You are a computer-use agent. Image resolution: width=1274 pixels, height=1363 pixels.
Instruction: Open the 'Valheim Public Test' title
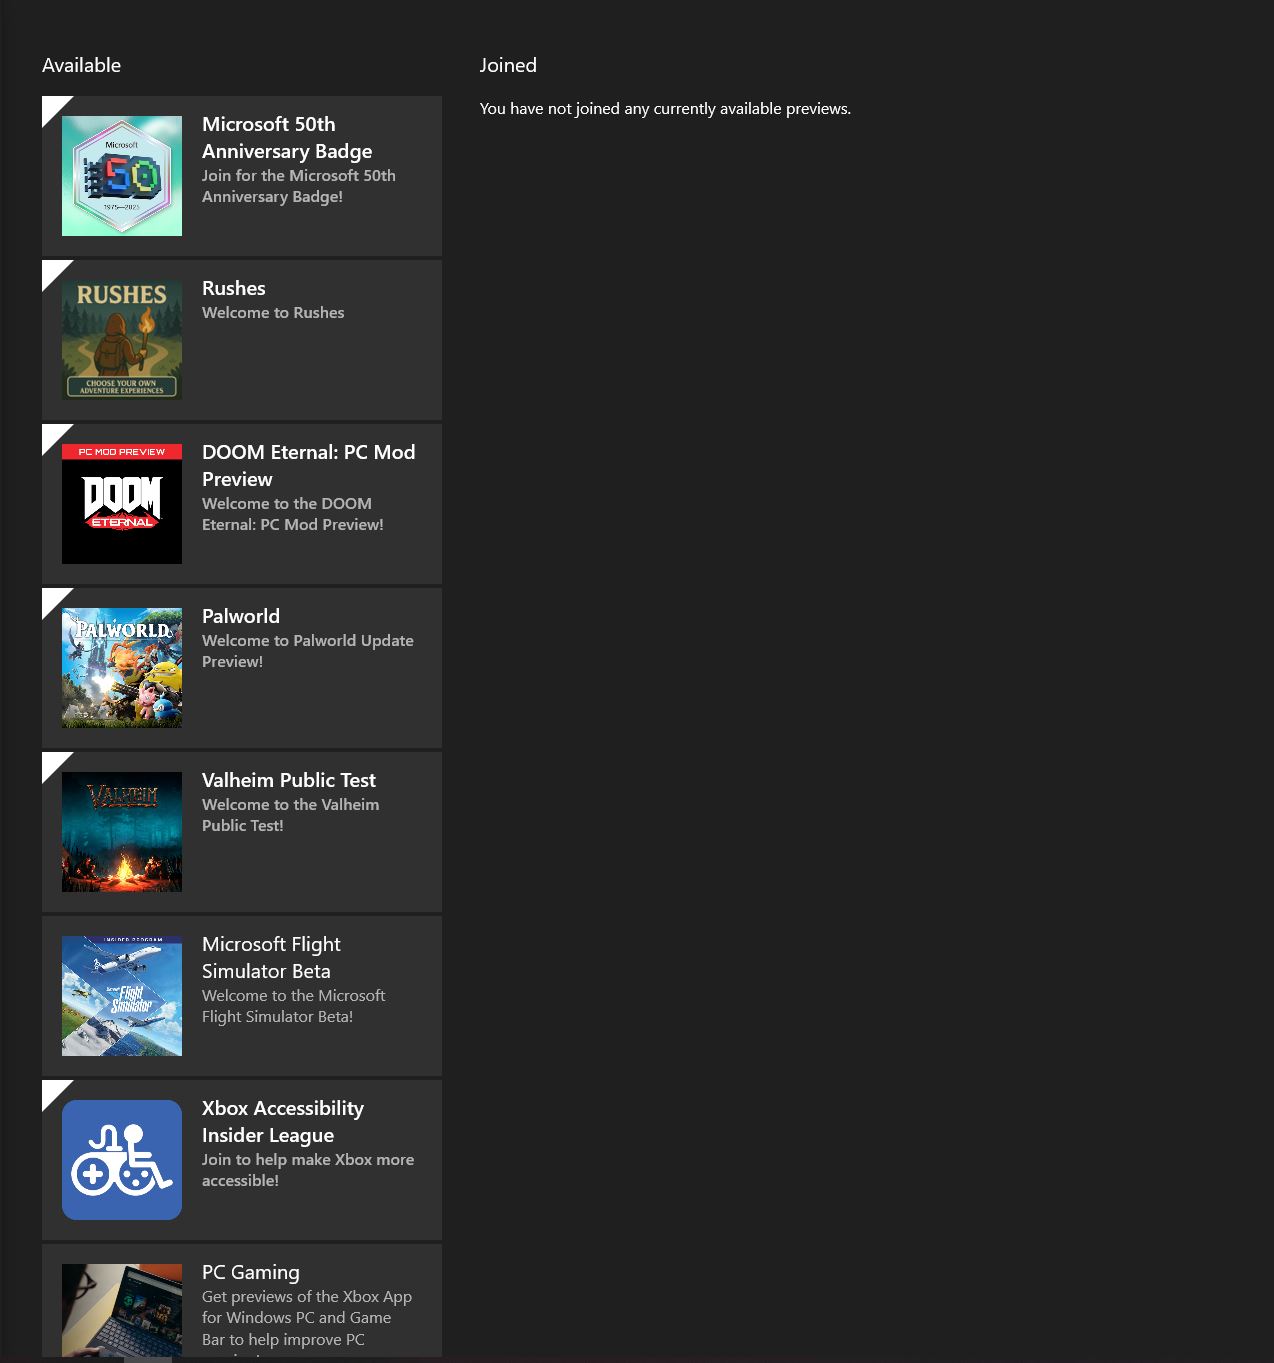pos(289,780)
